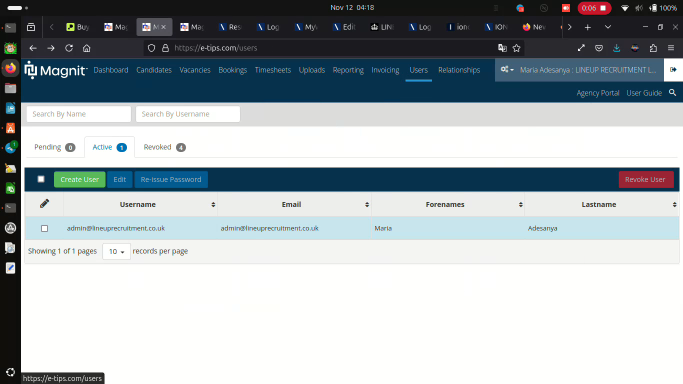The image size is (683, 384).
Task: Open Timesheets in the nav bar
Action: click(x=273, y=70)
